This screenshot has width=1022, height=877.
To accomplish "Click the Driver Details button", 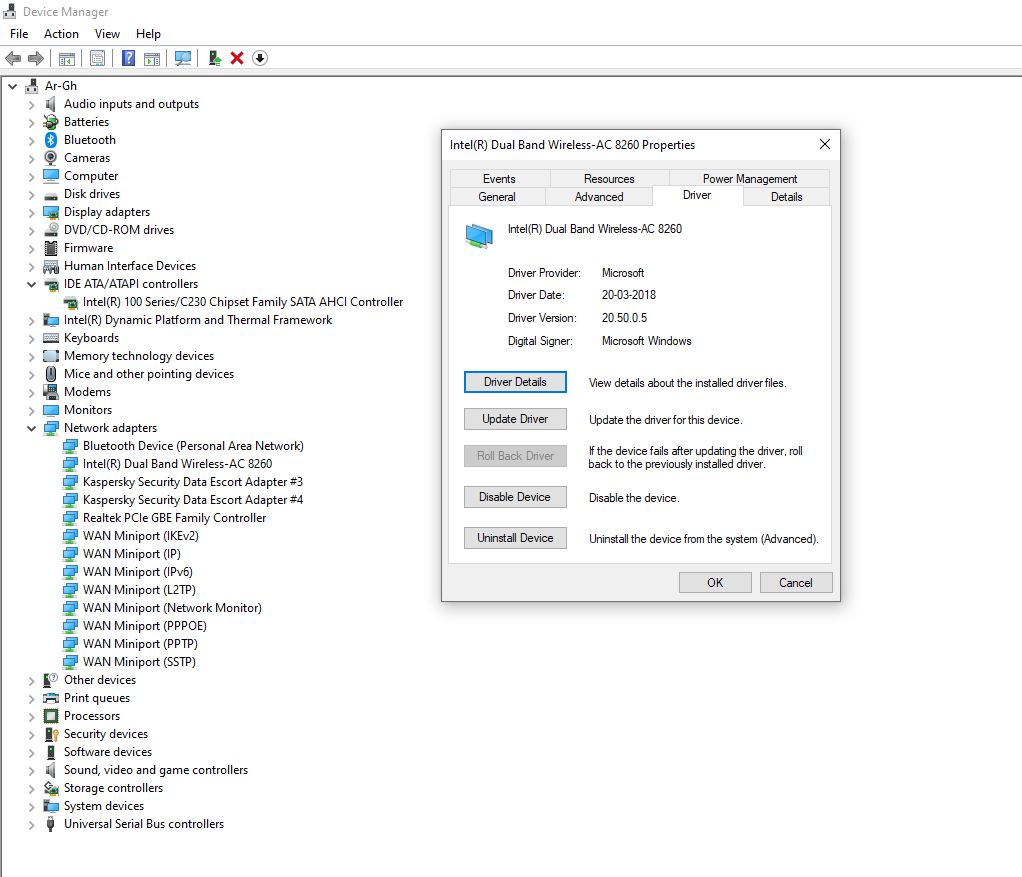I will click(515, 382).
